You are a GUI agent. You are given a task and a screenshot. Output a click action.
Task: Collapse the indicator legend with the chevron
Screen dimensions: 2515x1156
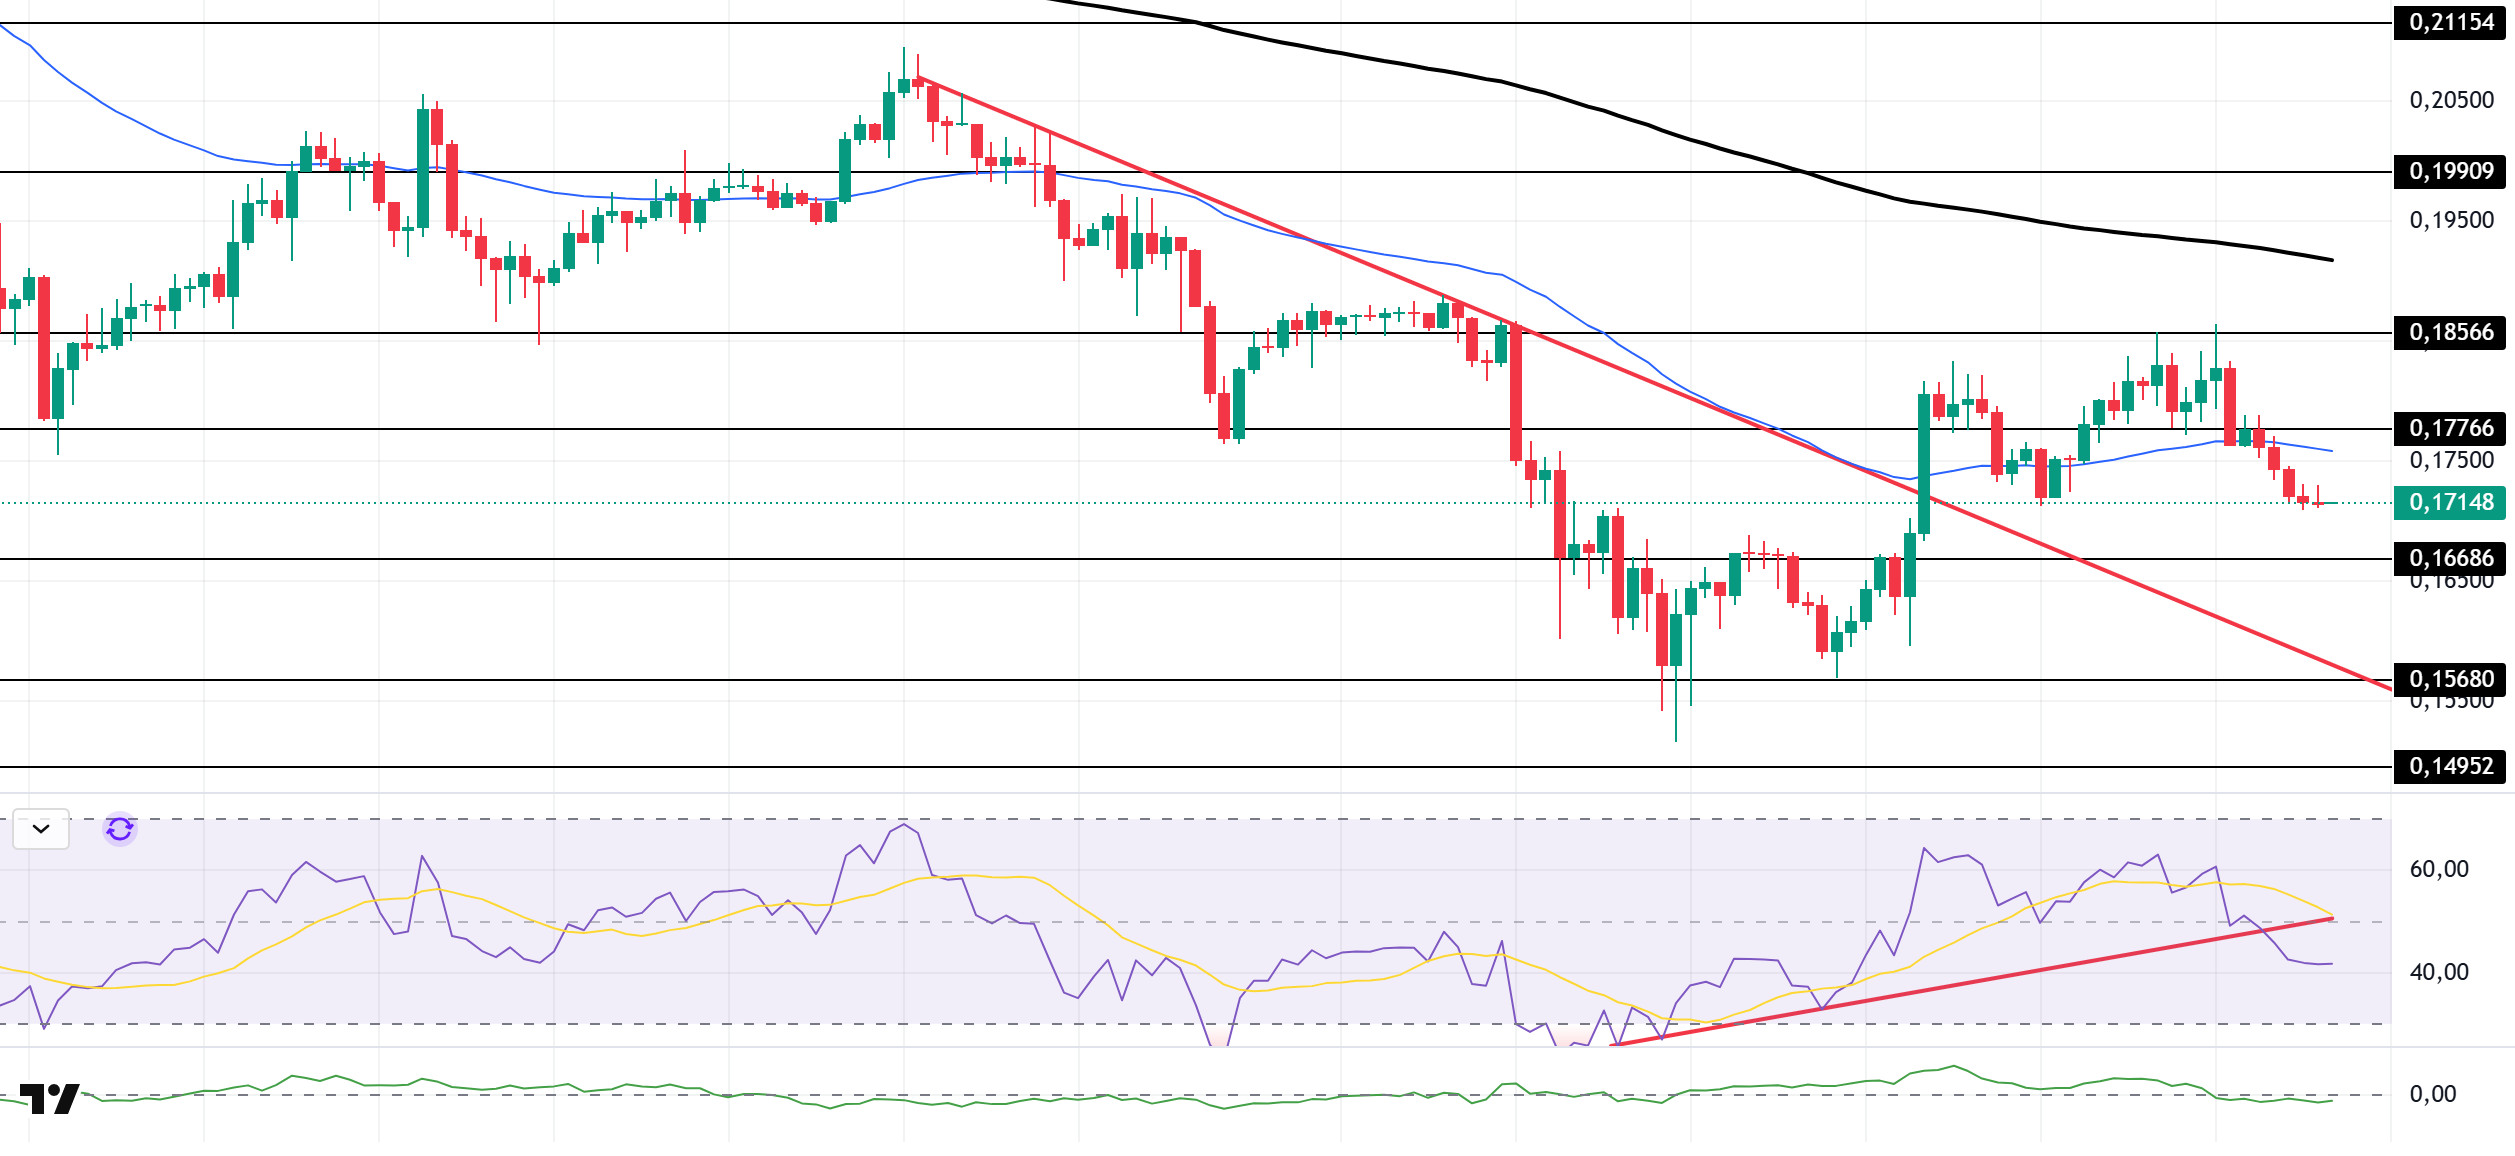coord(41,829)
